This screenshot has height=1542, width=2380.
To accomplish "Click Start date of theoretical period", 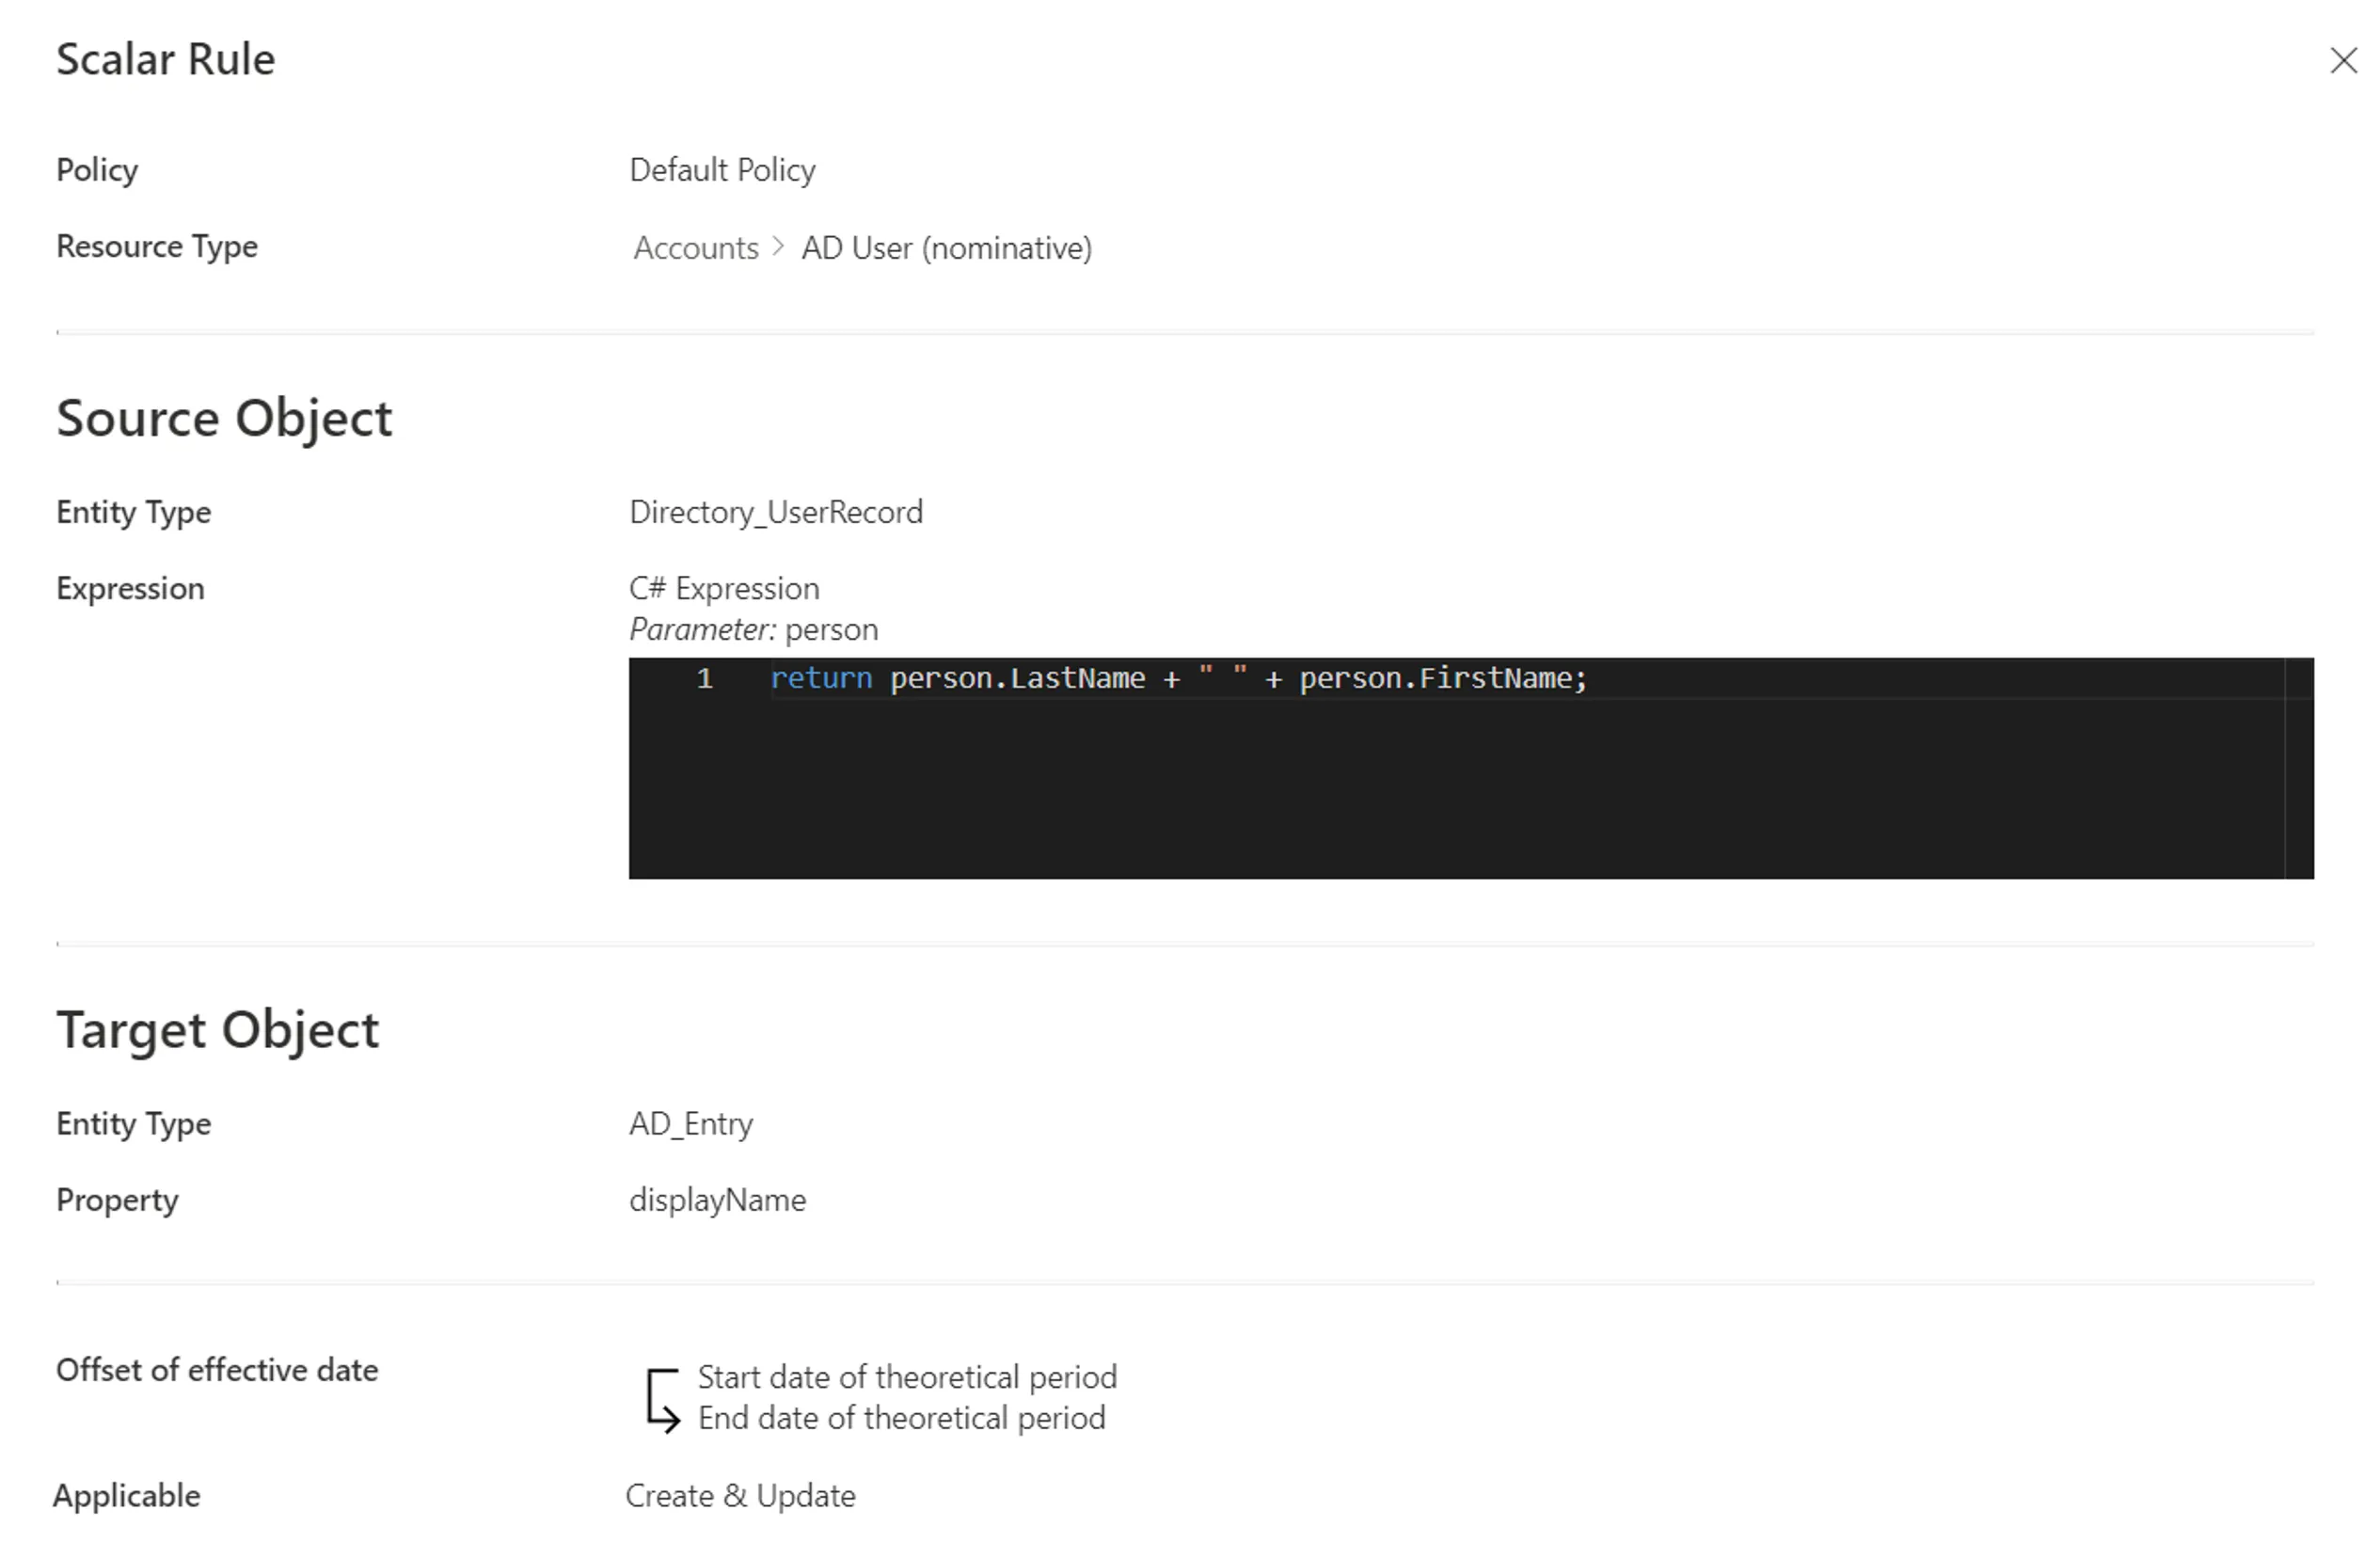I will coord(907,1377).
